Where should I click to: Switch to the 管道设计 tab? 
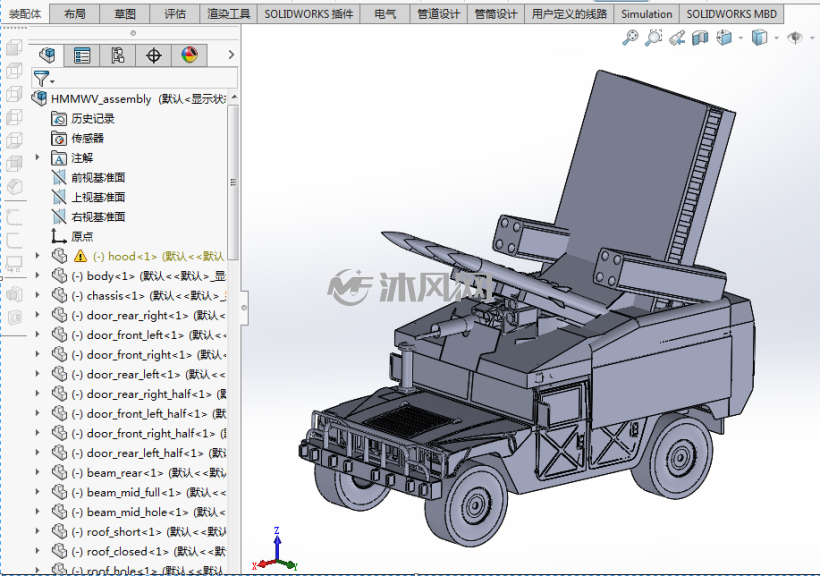438,14
